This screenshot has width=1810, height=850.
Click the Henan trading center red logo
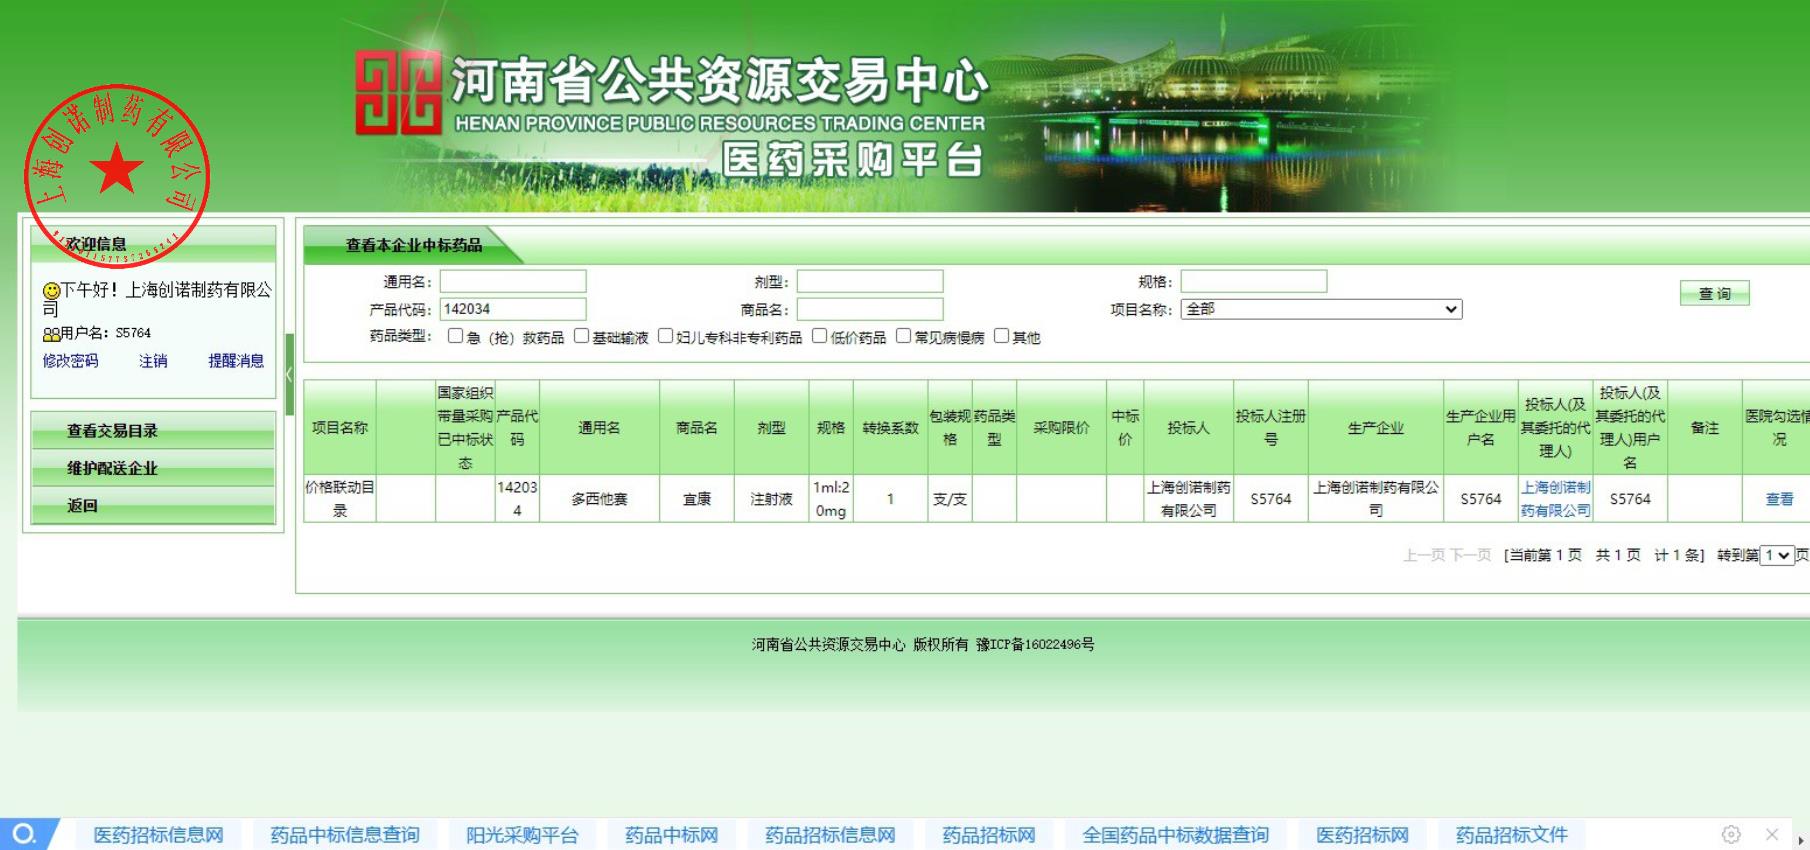[398, 93]
